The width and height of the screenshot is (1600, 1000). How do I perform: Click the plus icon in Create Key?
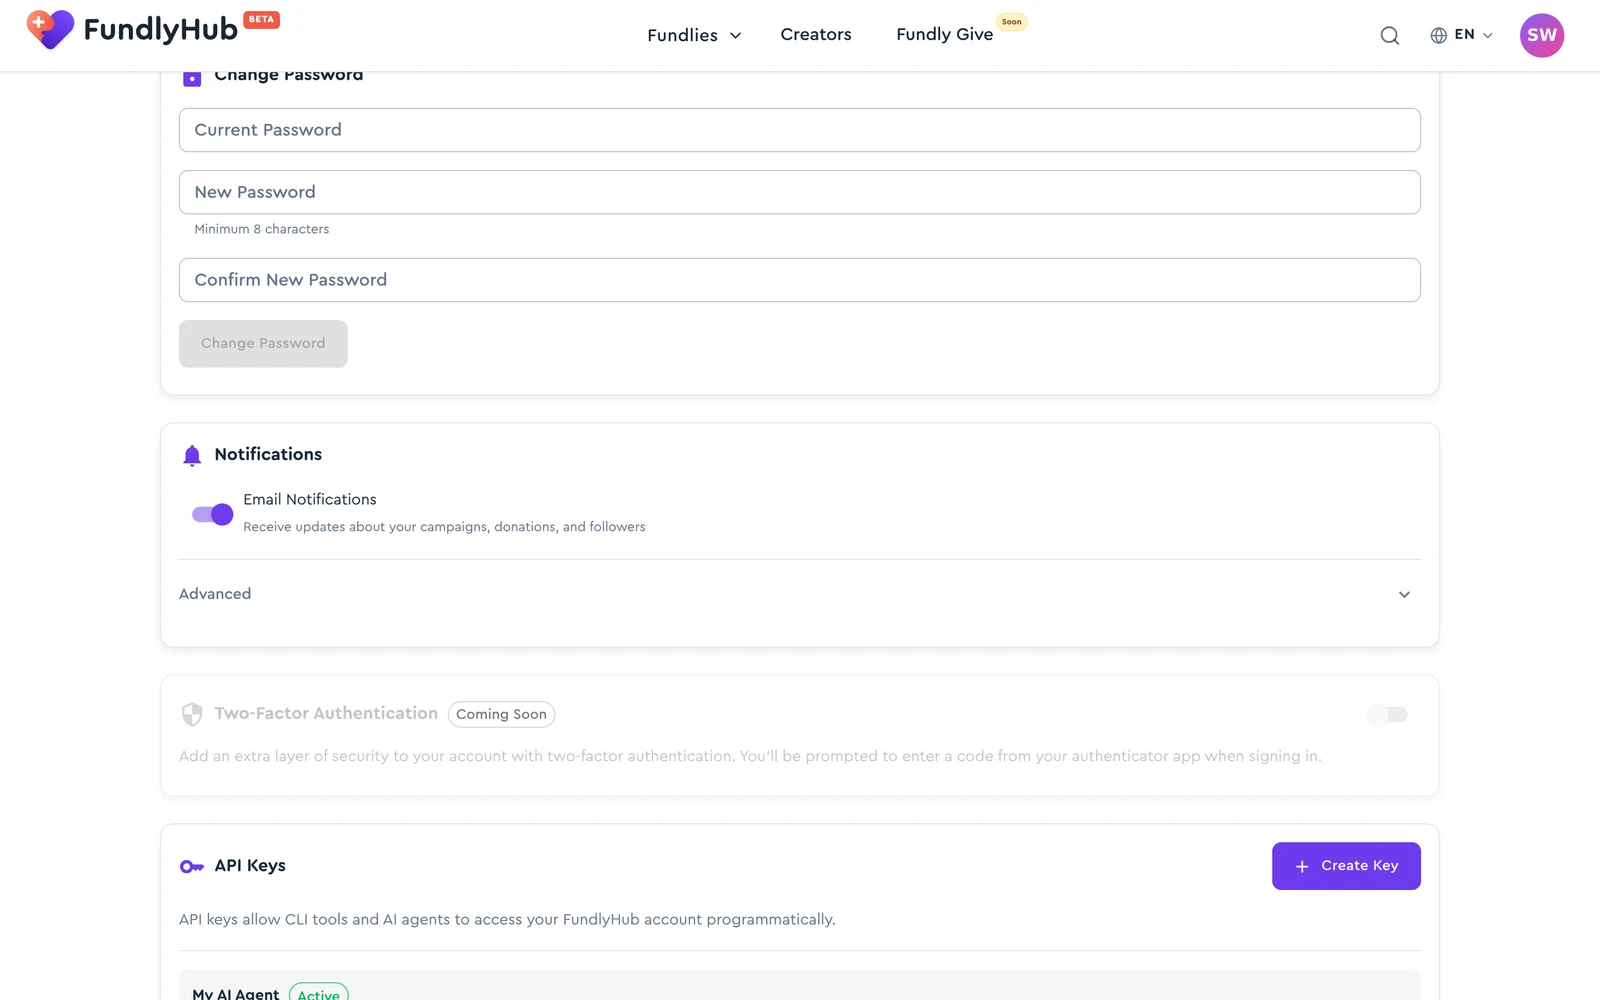(x=1302, y=867)
